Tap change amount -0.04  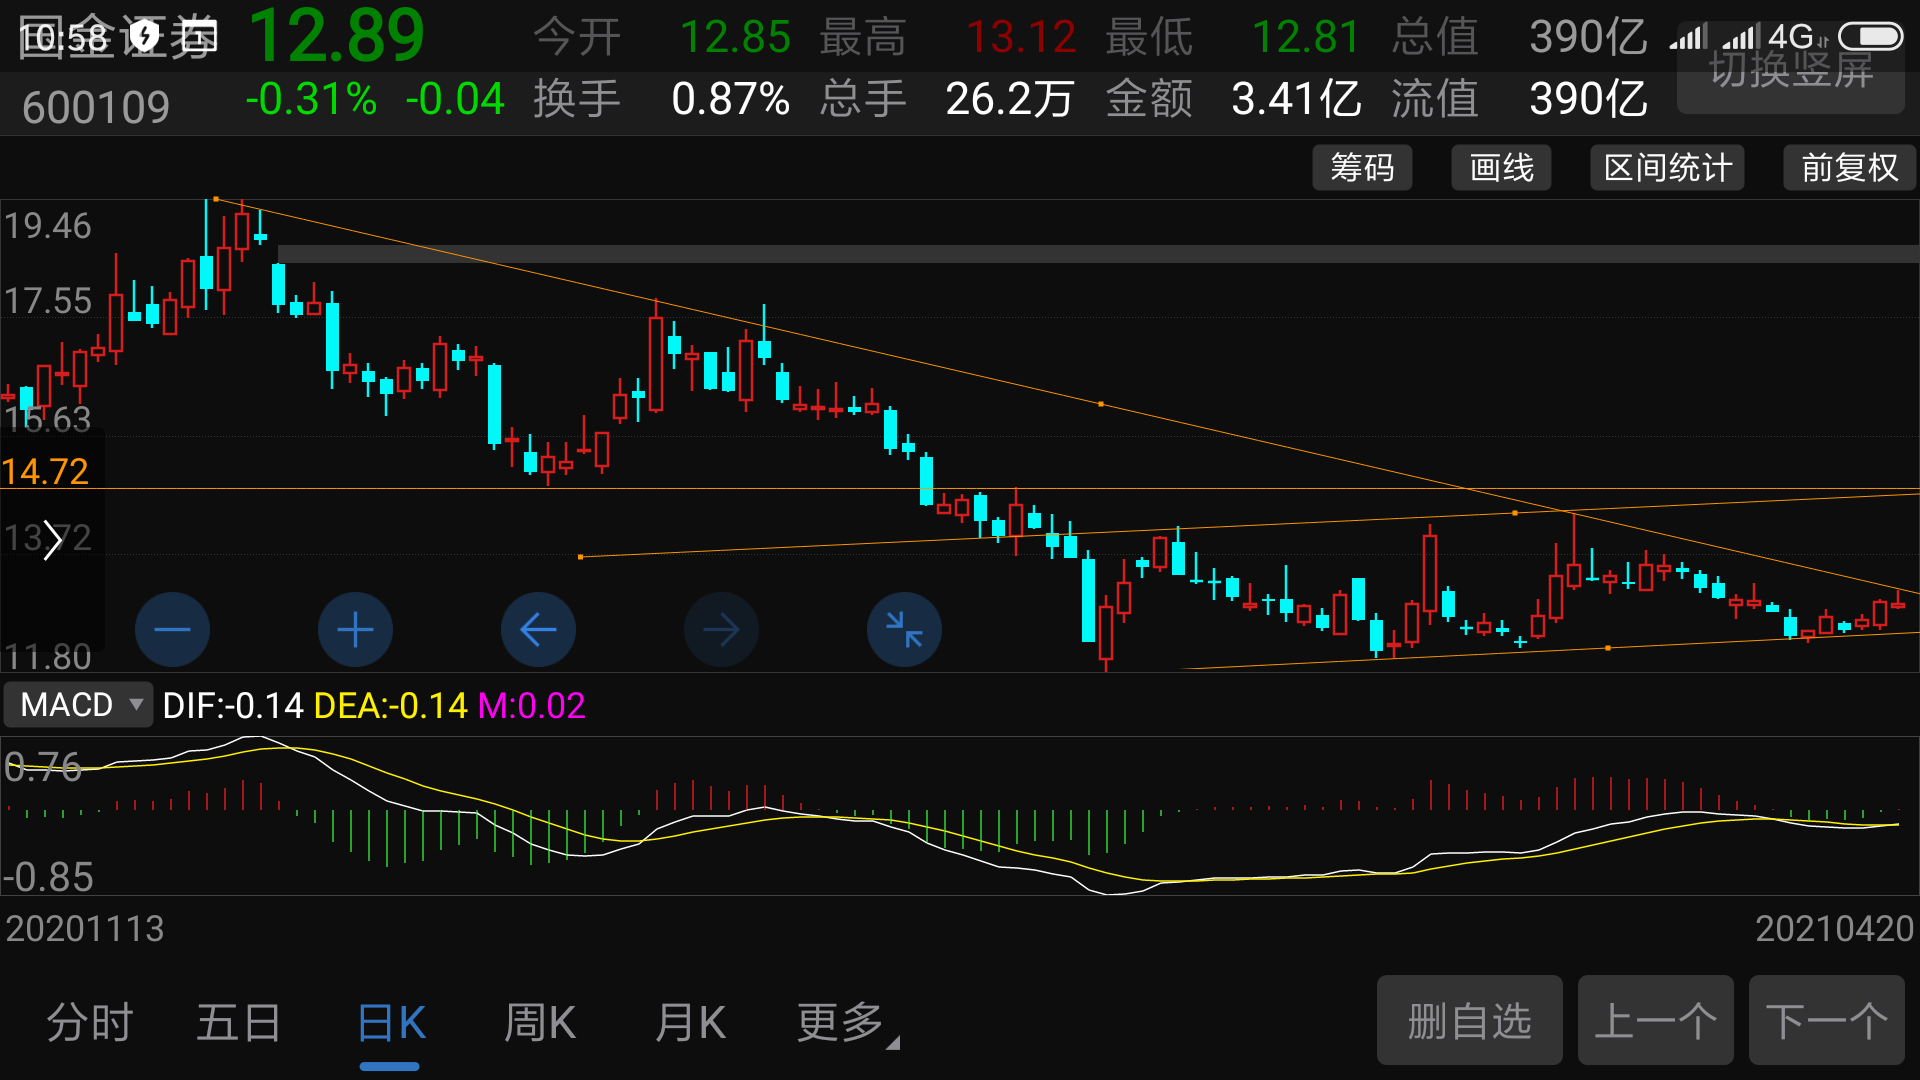(455, 99)
